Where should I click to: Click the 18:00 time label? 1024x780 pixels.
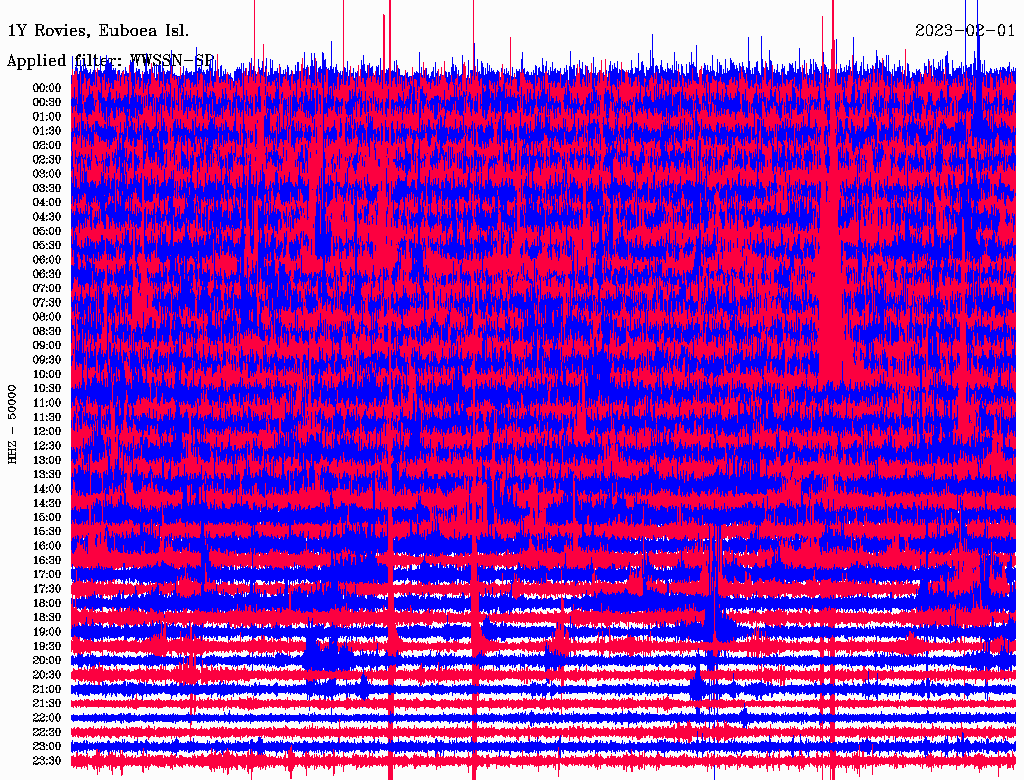(x=47, y=604)
